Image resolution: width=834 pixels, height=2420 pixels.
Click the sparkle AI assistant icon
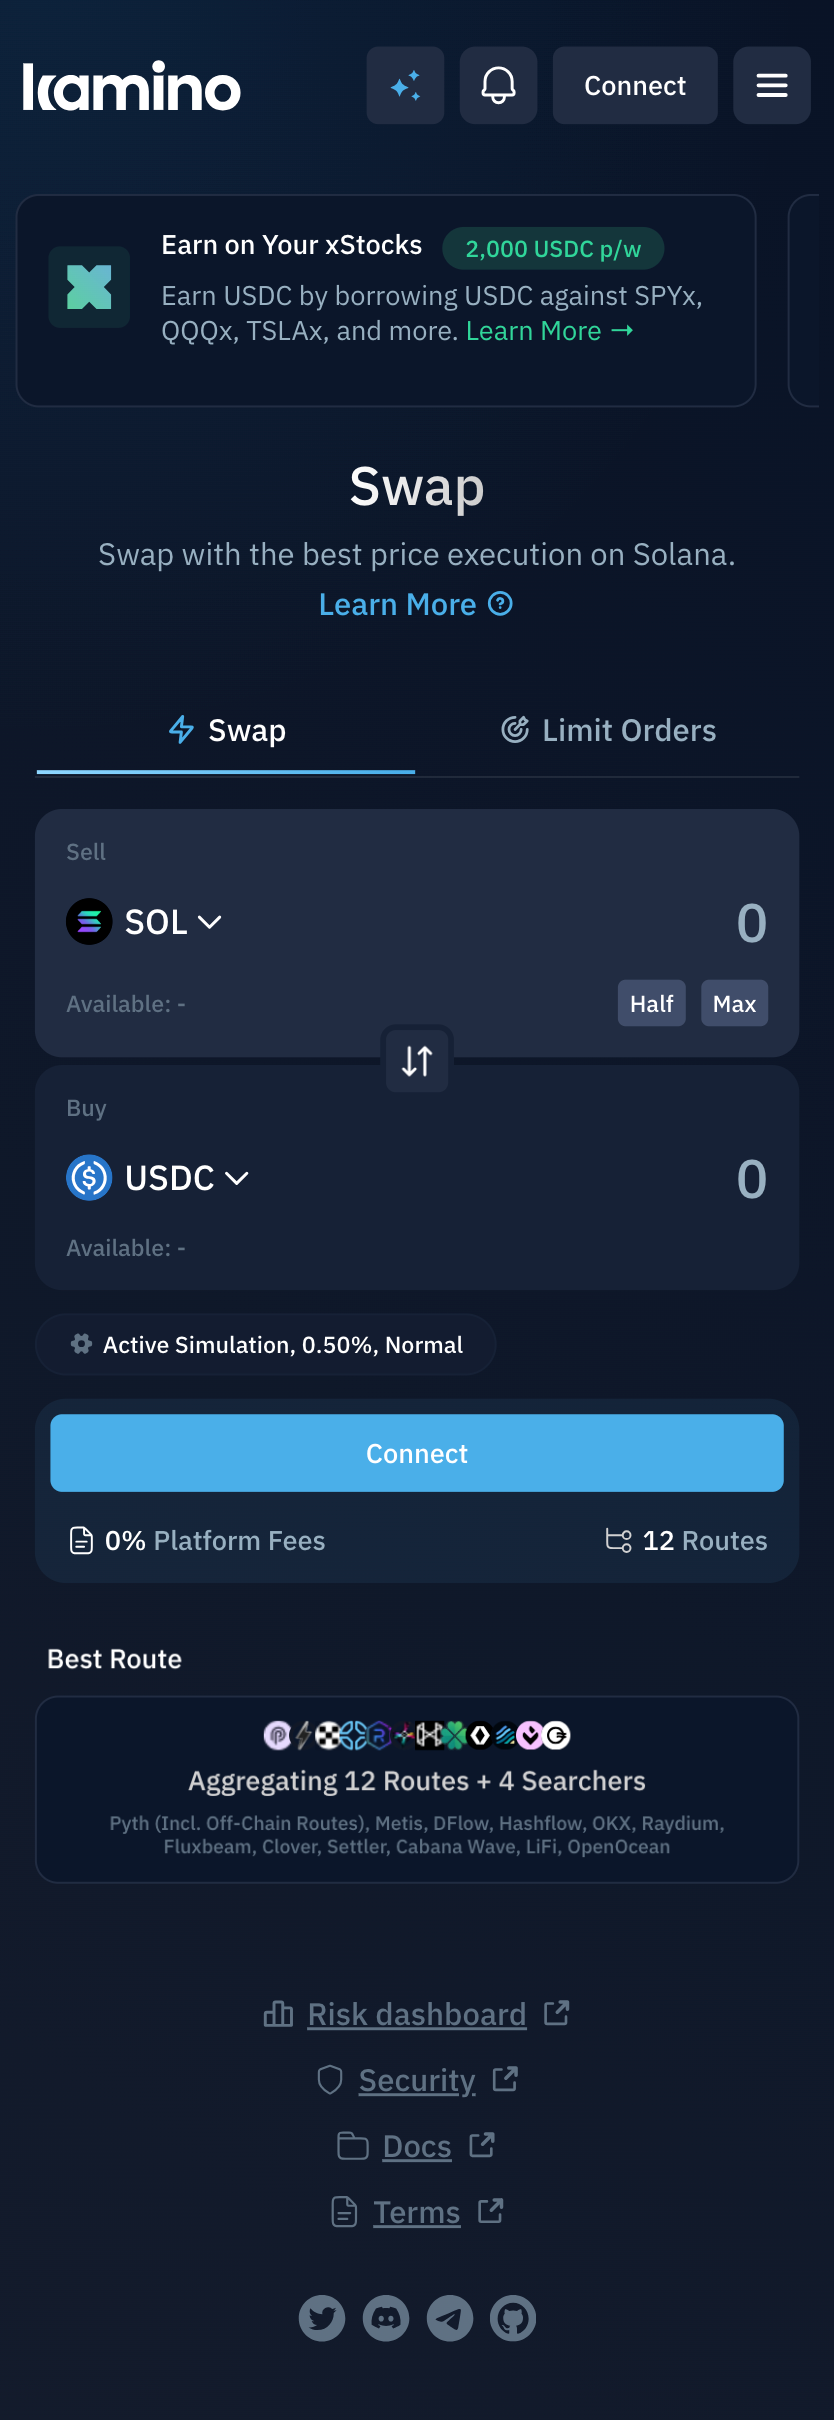405,86
